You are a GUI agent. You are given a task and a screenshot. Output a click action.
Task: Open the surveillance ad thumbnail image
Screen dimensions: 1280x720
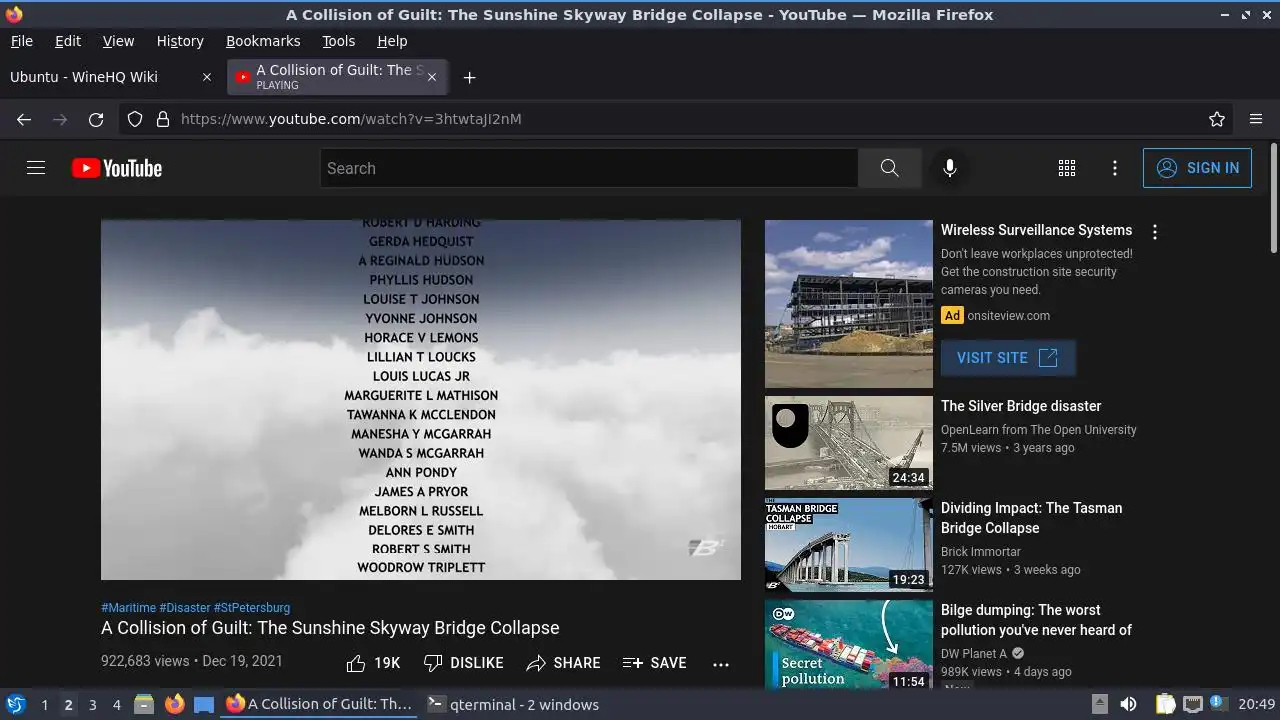849,304
